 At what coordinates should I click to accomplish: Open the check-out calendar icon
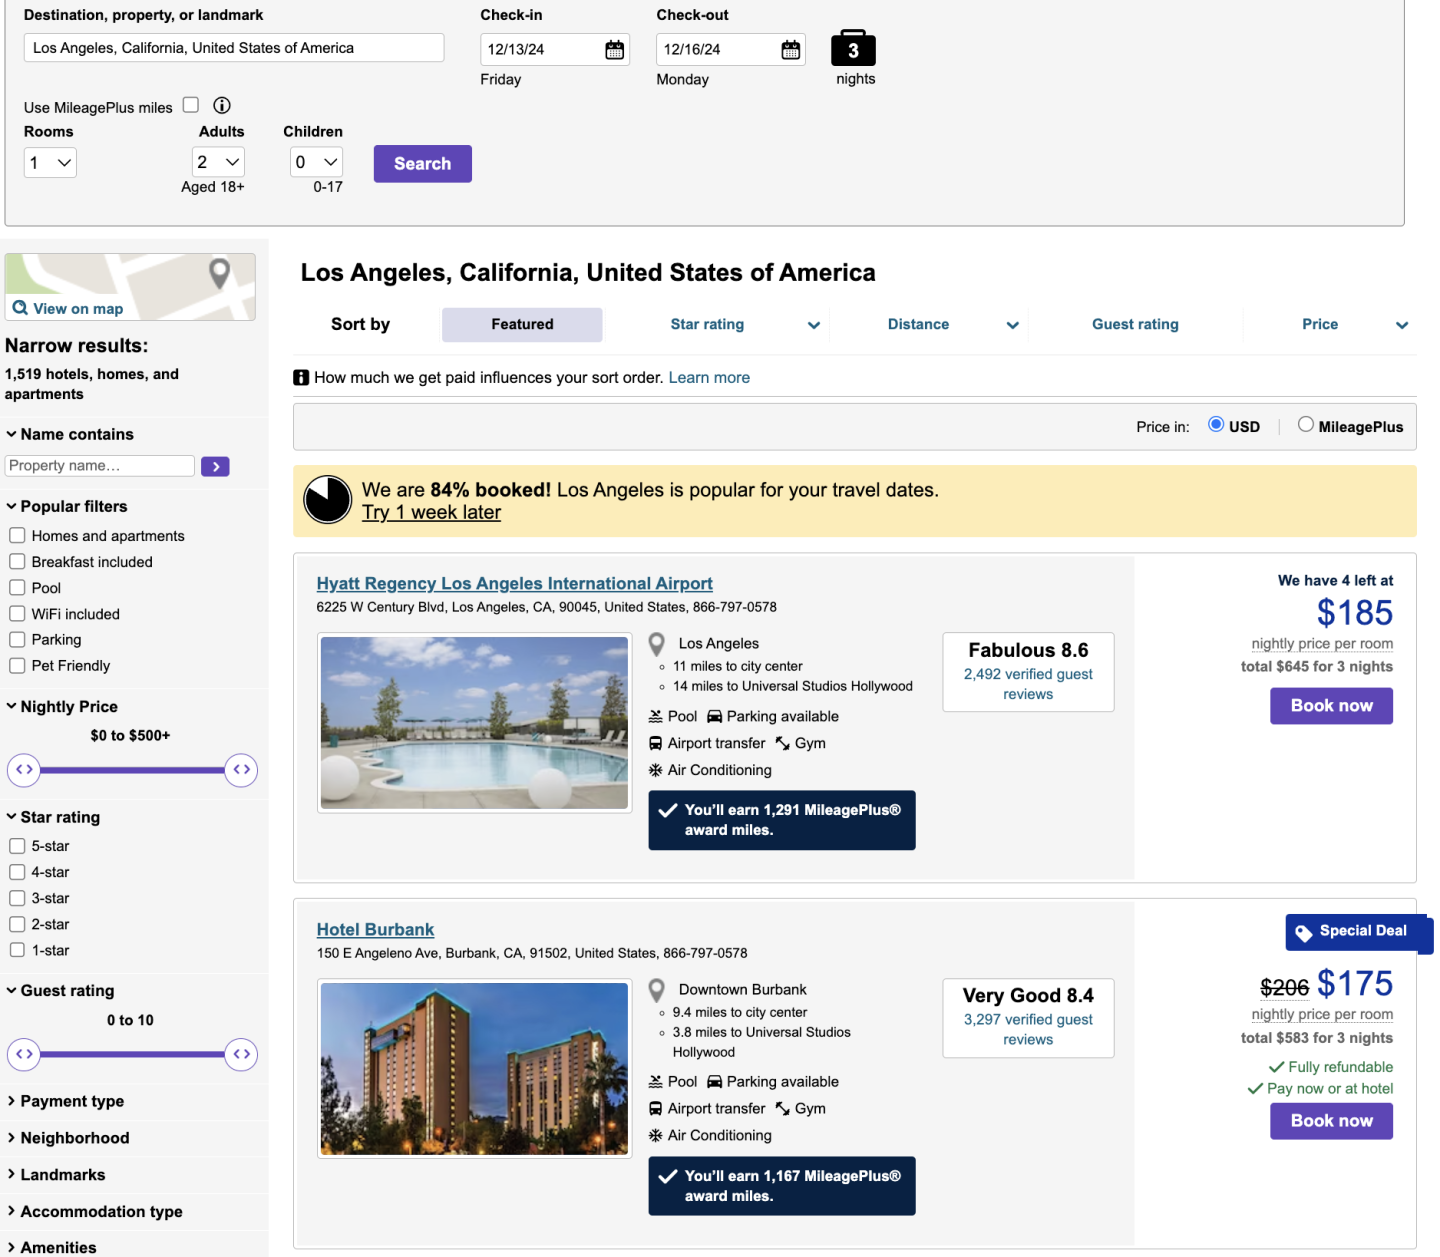click(x=790, y=50)
